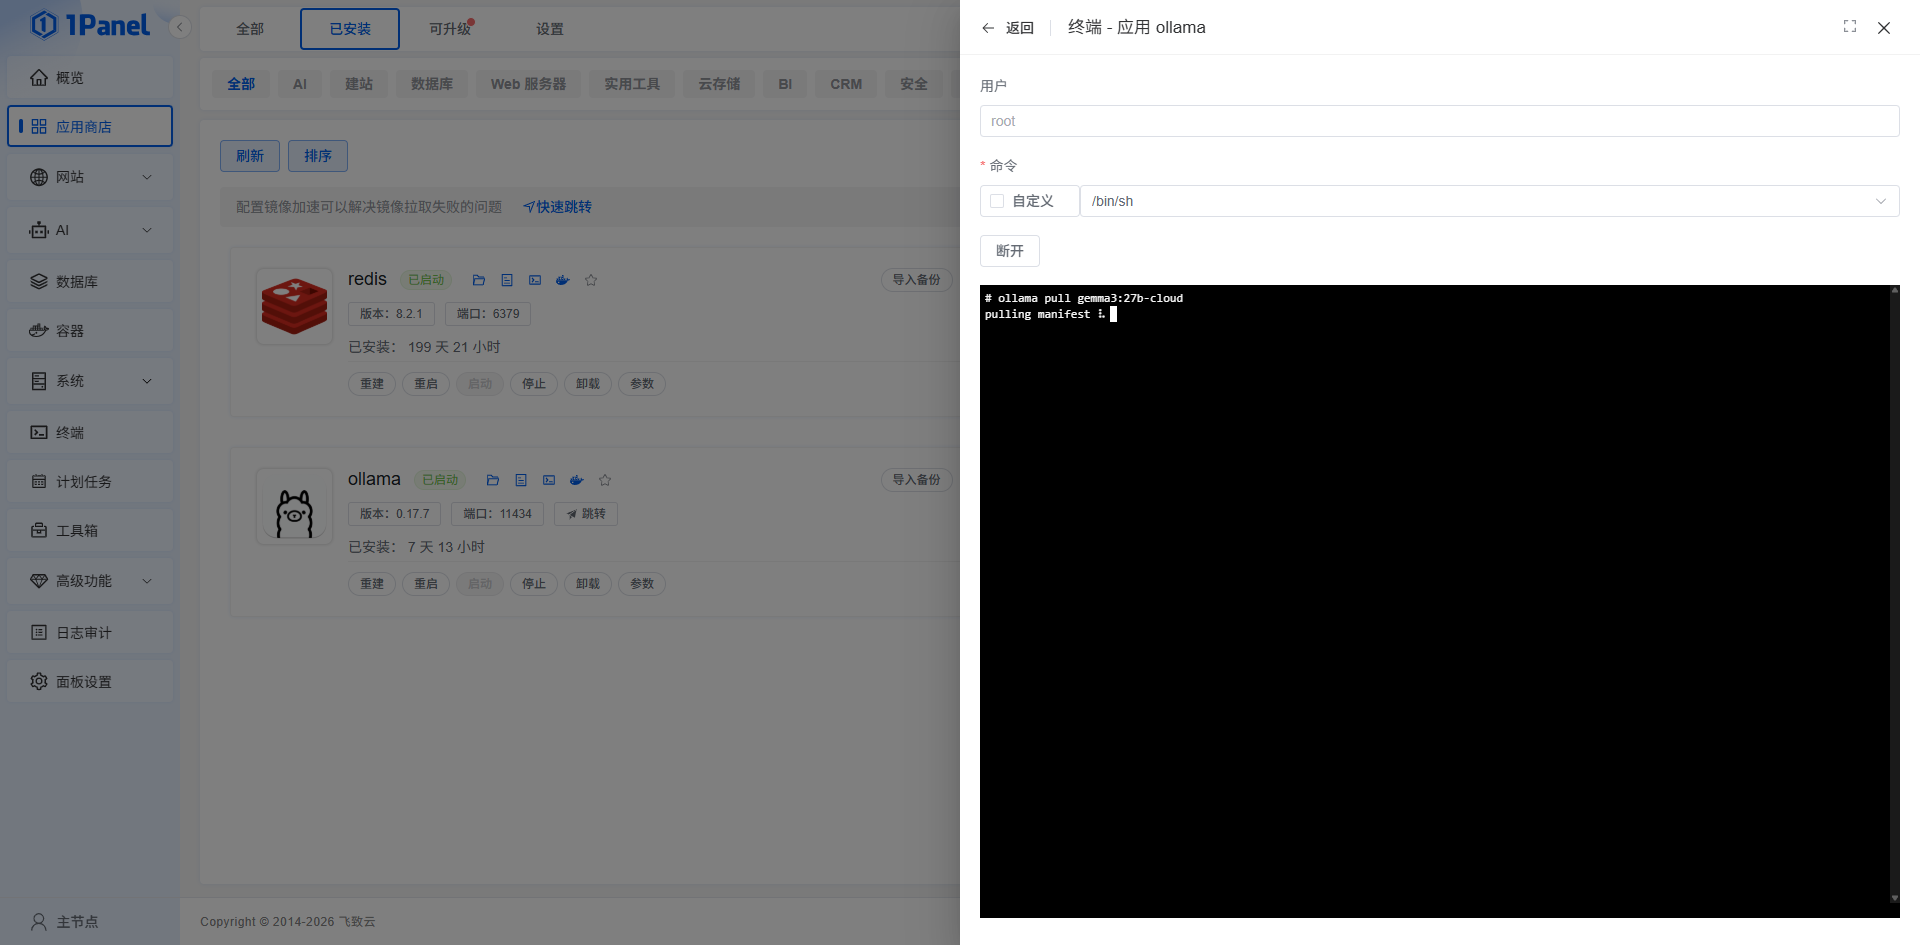Screen dimensions: 1920x945
Task: Expand the 系统 sidebar menu
Action: click(90, 381)
